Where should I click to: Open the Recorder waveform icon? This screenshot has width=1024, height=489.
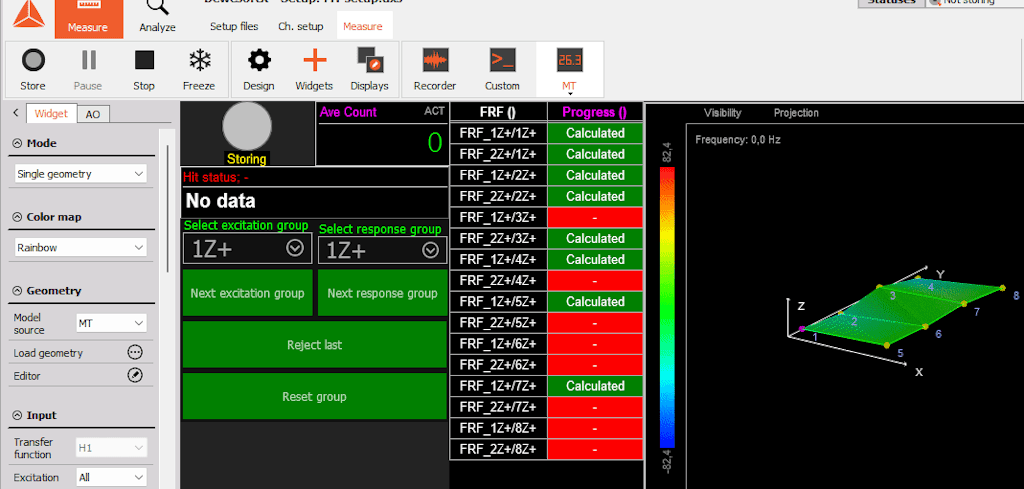coord(435,60)
